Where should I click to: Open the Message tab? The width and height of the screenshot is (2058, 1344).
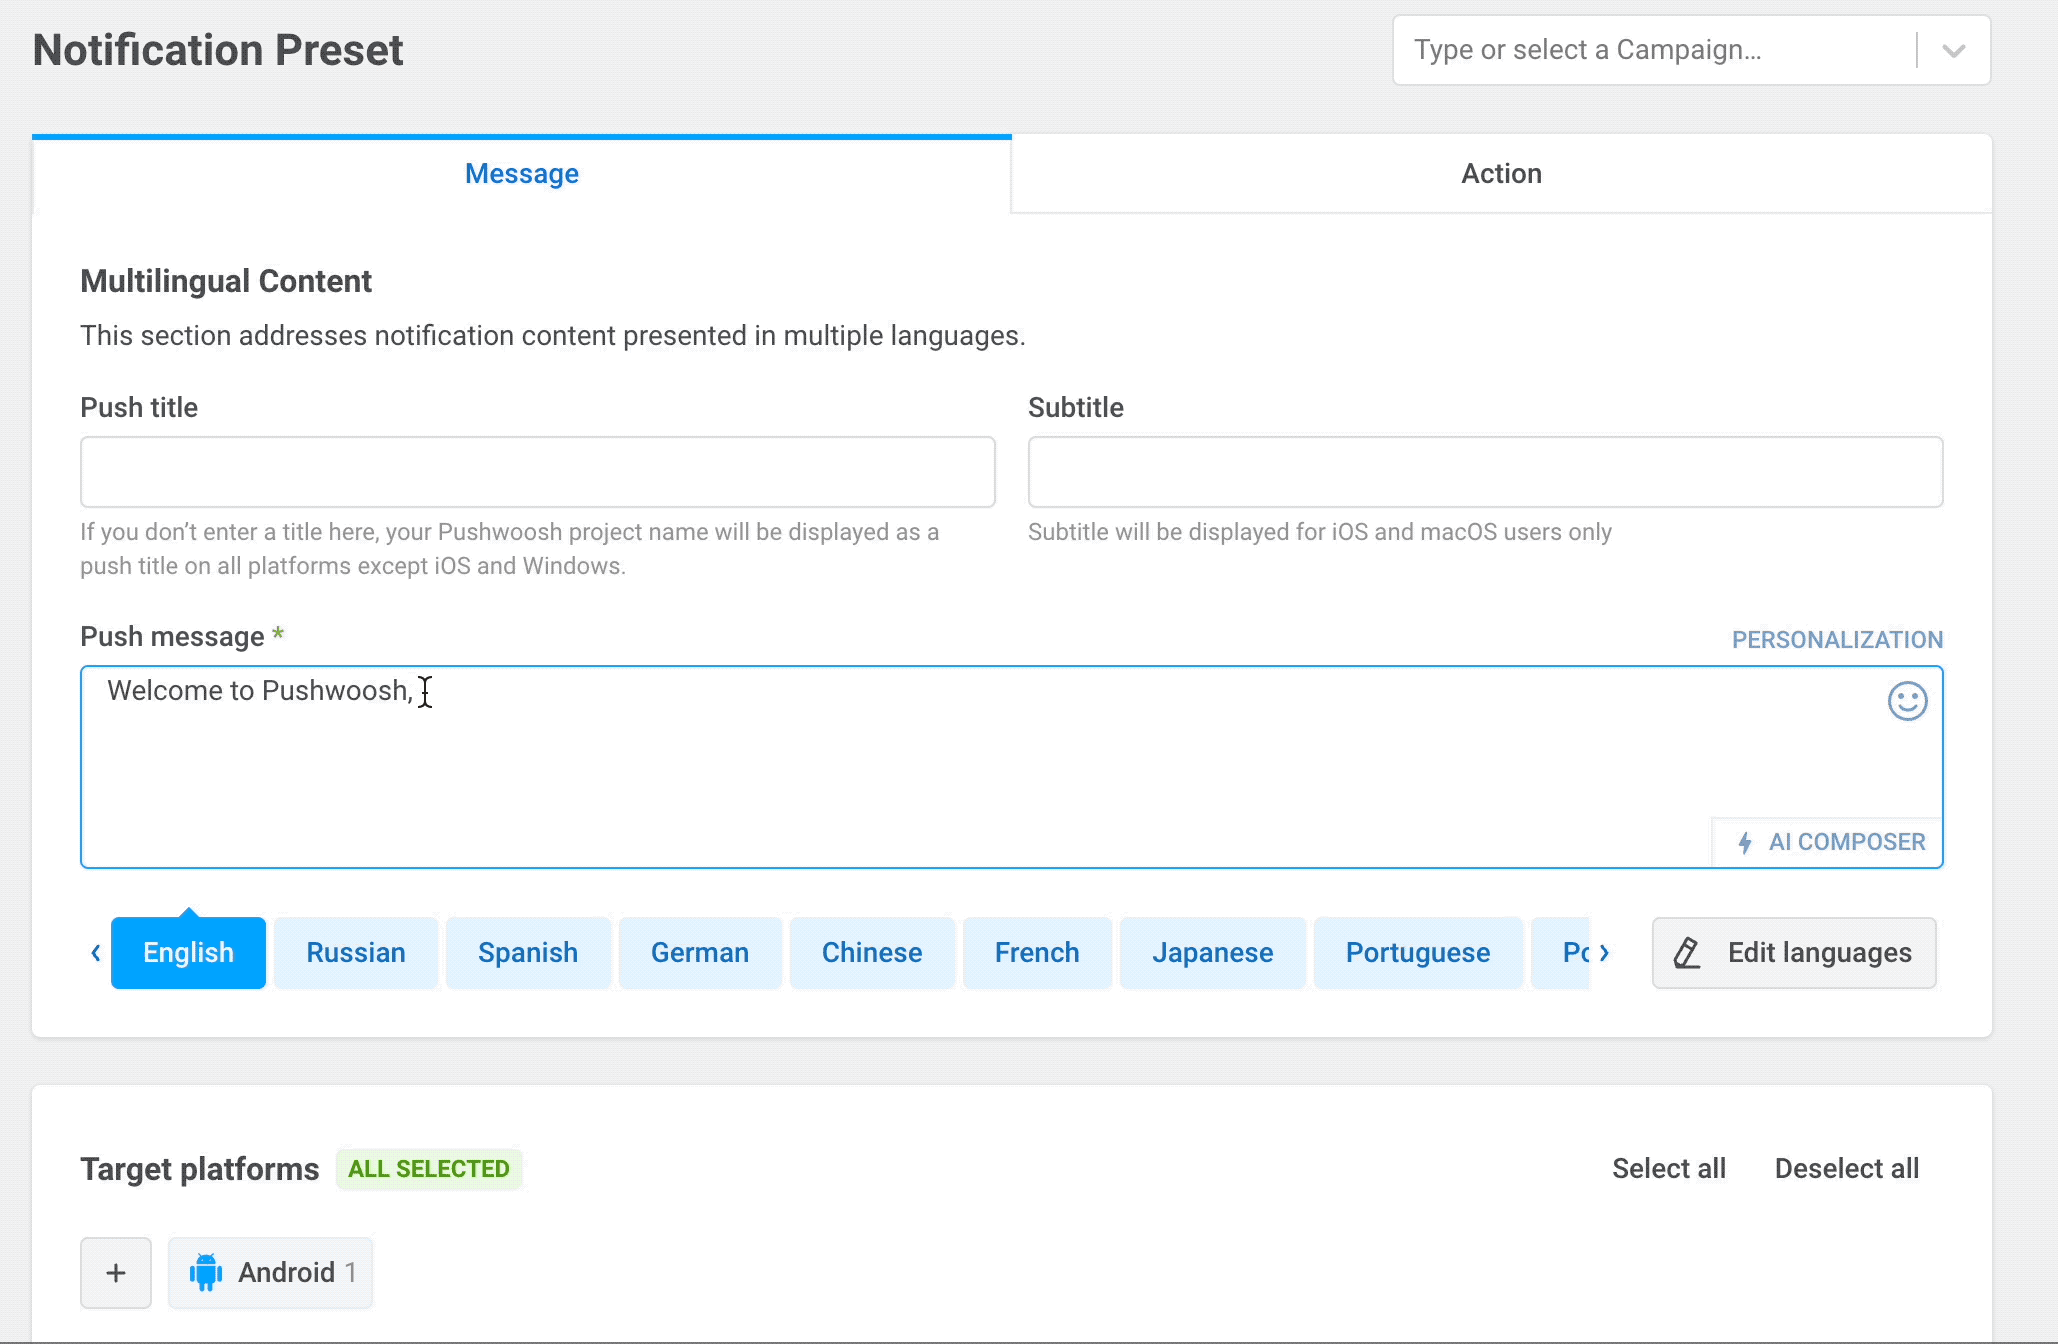(x=521, y=174)
